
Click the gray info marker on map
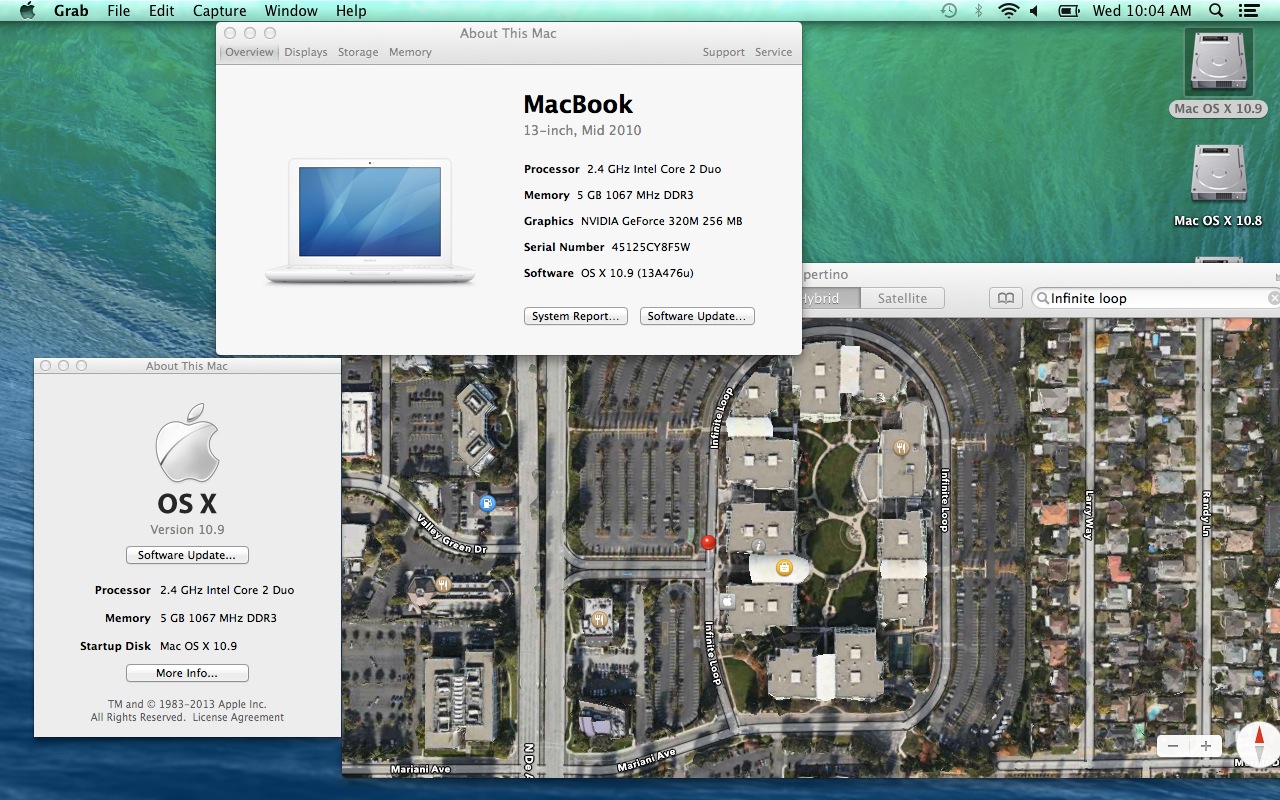758,545
